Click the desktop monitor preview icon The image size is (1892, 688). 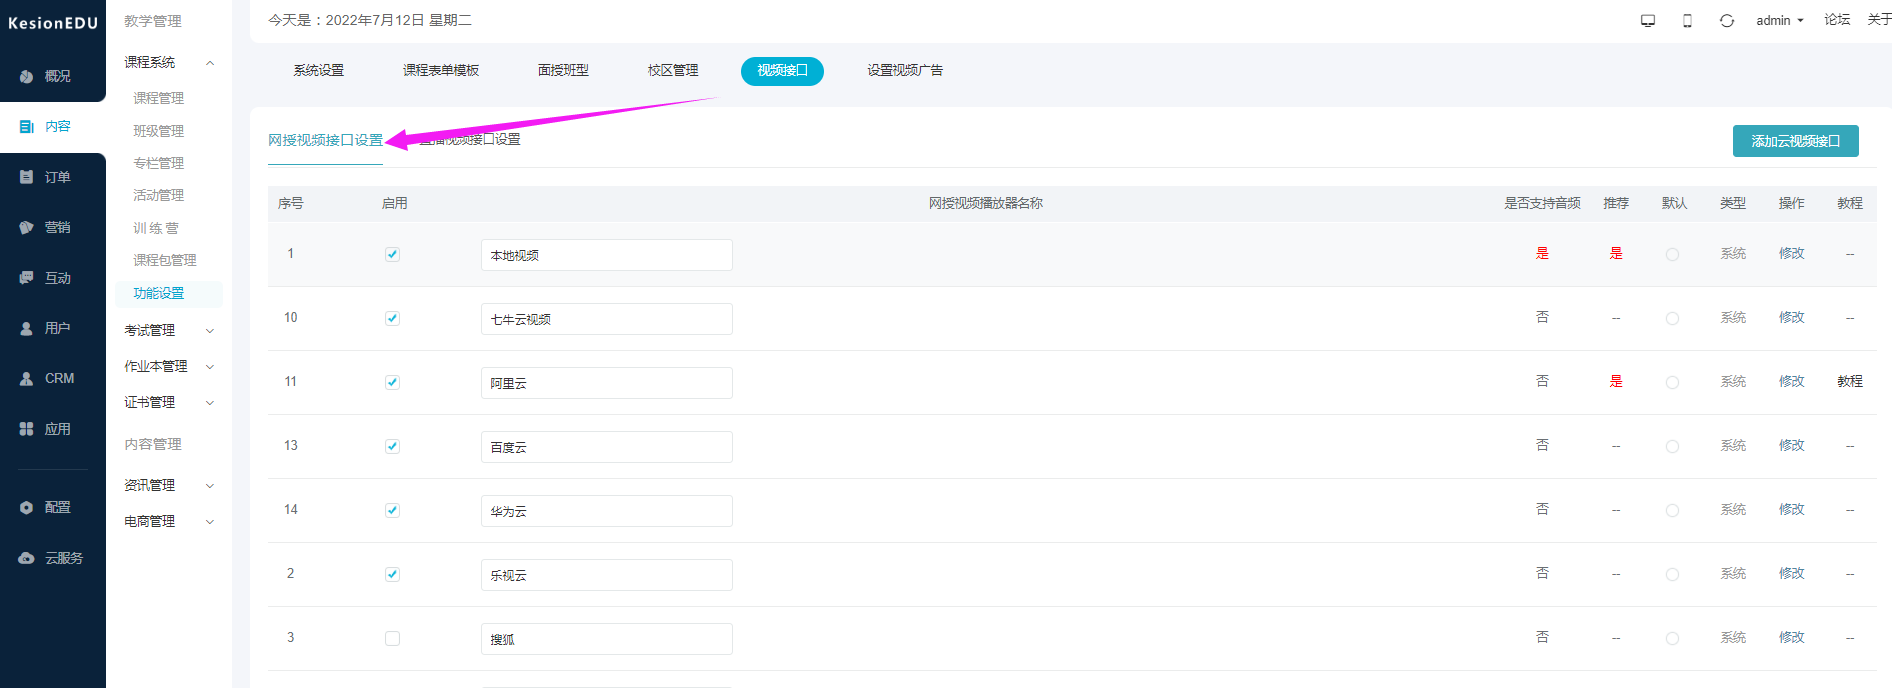point(1648,21)
